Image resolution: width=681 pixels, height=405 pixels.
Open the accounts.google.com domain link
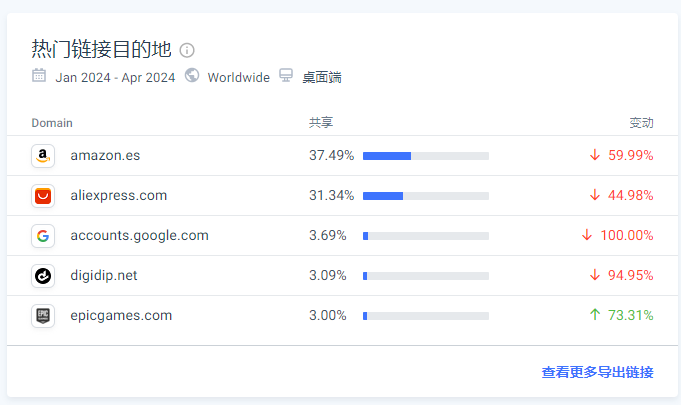pyautogui.click(x=139, y=236)
